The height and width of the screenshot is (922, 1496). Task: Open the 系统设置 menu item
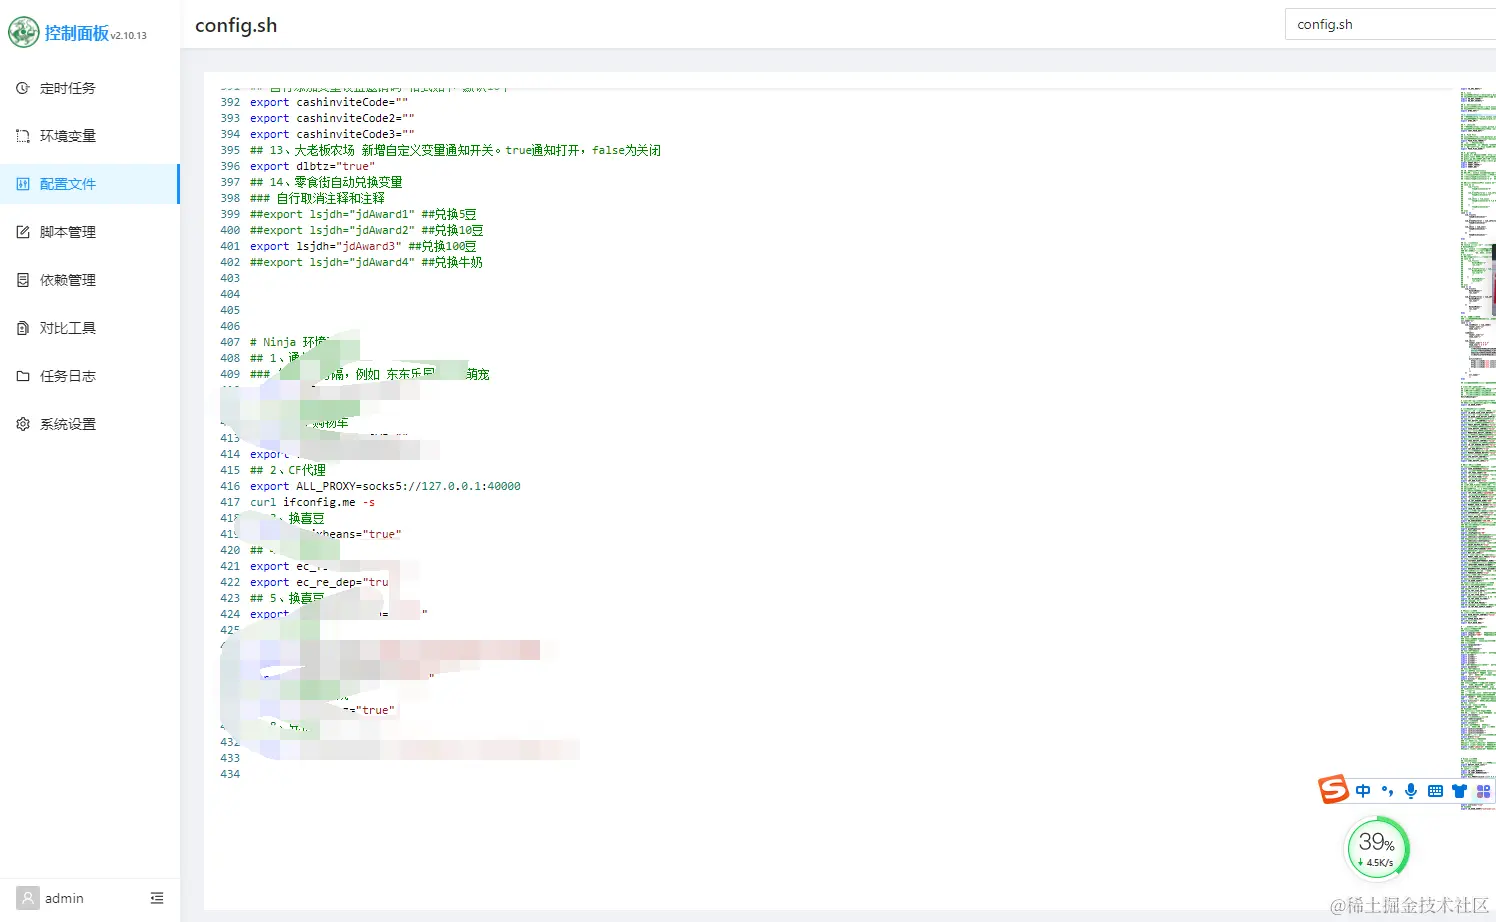click(90, 424)
